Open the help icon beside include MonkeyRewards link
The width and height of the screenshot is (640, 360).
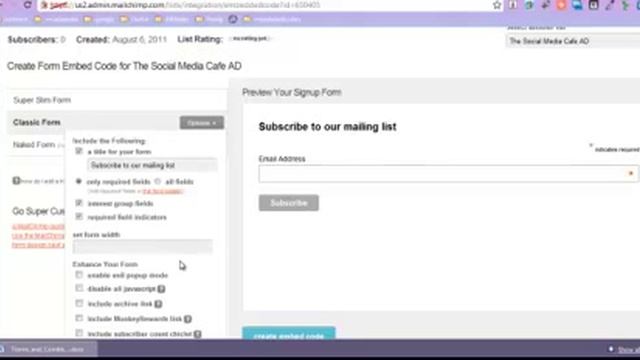point(188,319)
